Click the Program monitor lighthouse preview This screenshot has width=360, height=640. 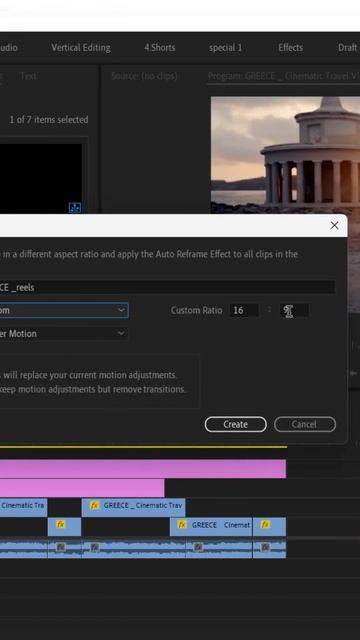click(285, 155)
